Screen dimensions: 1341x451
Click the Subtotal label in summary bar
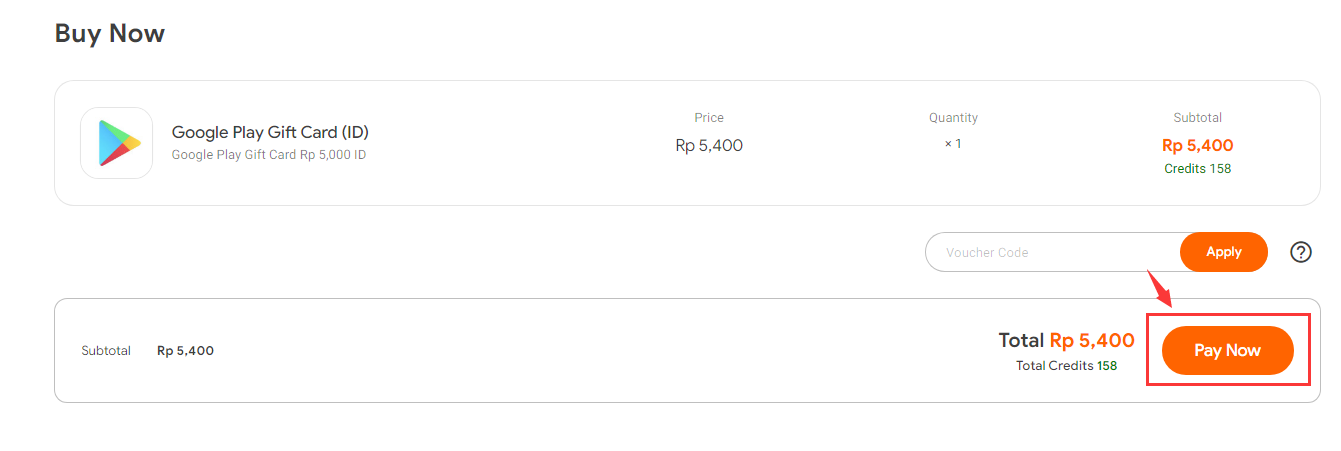coord(106,351)
